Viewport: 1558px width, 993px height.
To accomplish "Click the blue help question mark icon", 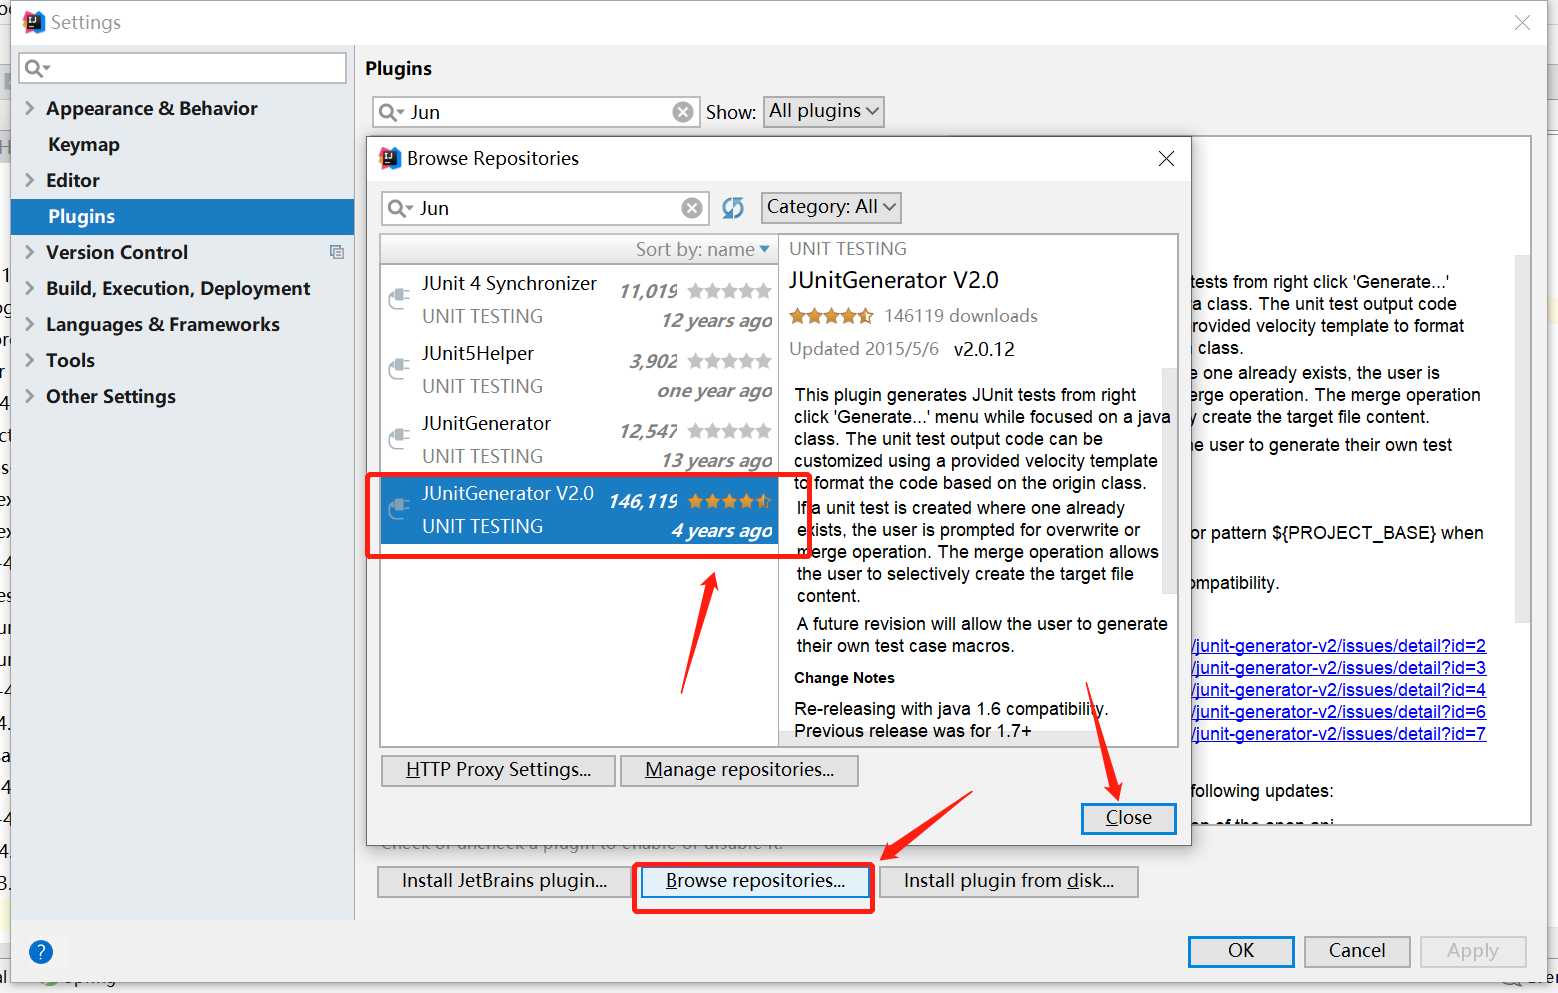I will [41, 951].
